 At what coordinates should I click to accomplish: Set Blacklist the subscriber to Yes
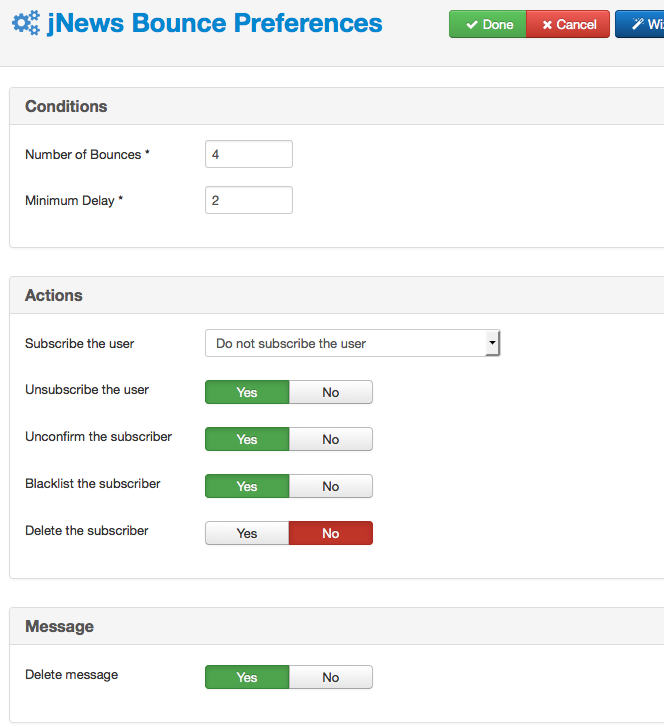point(247,486)
